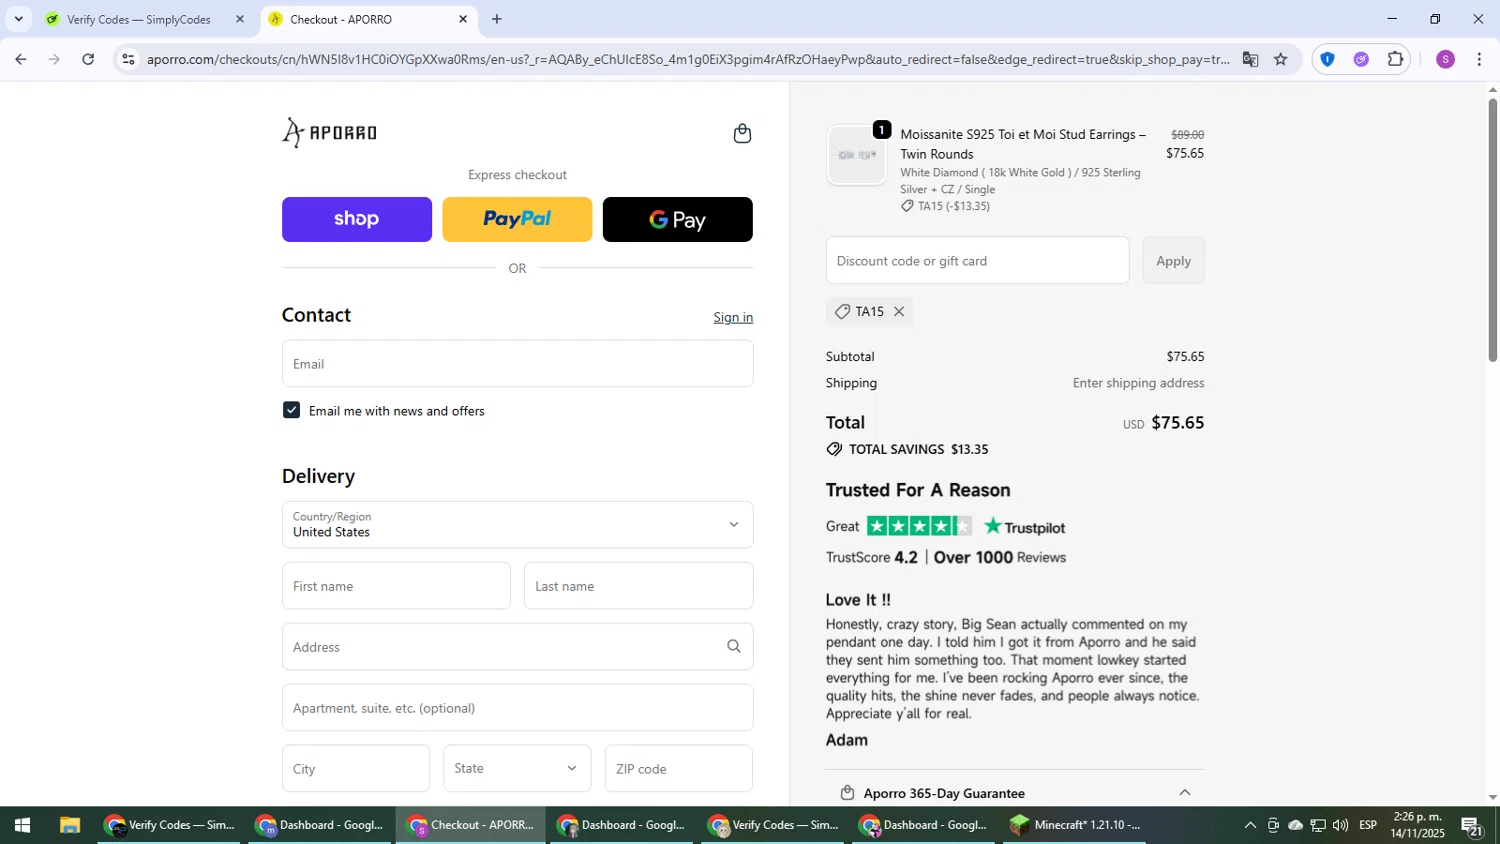Close the Checkout - APORRO tab
The width and height of the screenshot is (1500, 844).
(463, 19)
